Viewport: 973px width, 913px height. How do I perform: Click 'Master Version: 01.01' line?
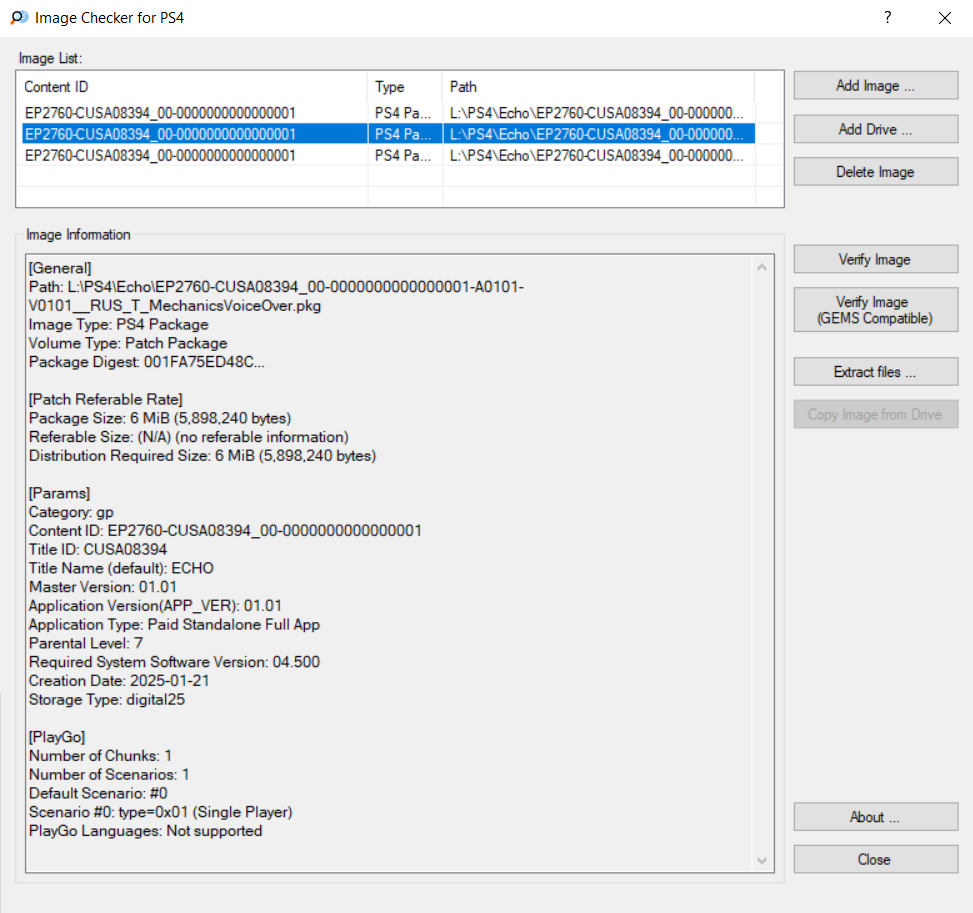pos(103,587)
